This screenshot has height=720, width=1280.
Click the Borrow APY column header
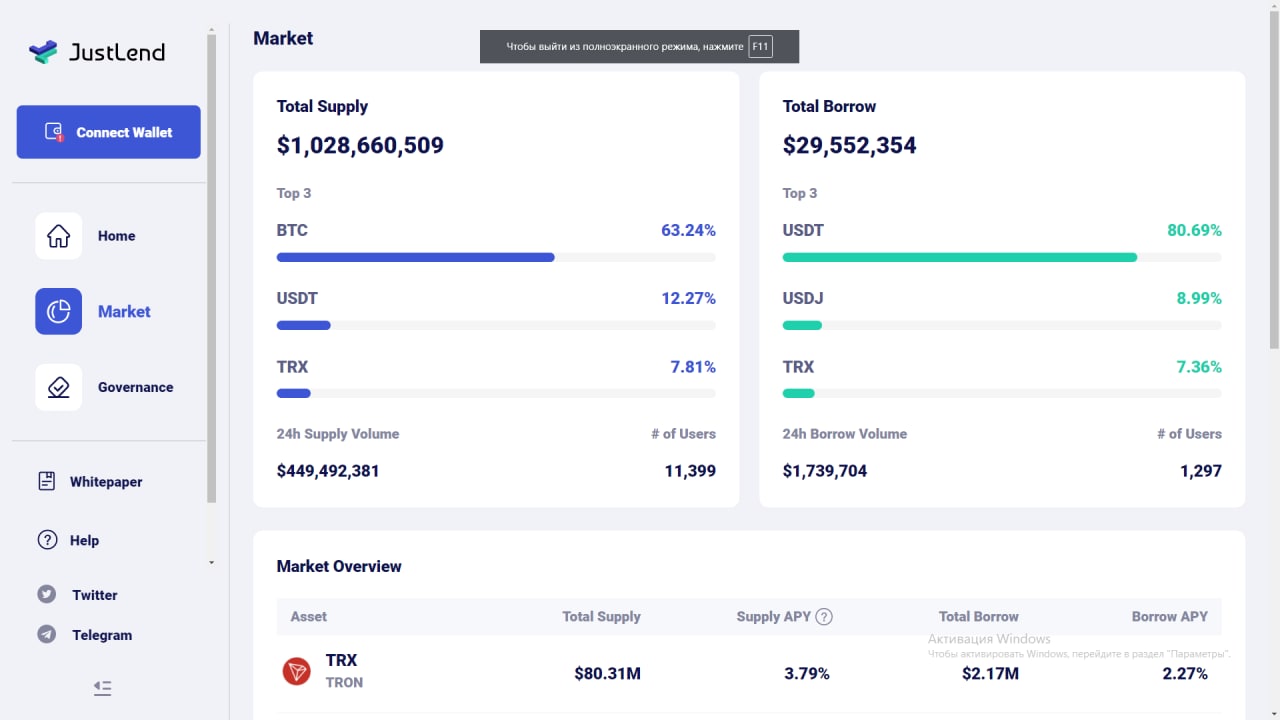pos(1170,616)
